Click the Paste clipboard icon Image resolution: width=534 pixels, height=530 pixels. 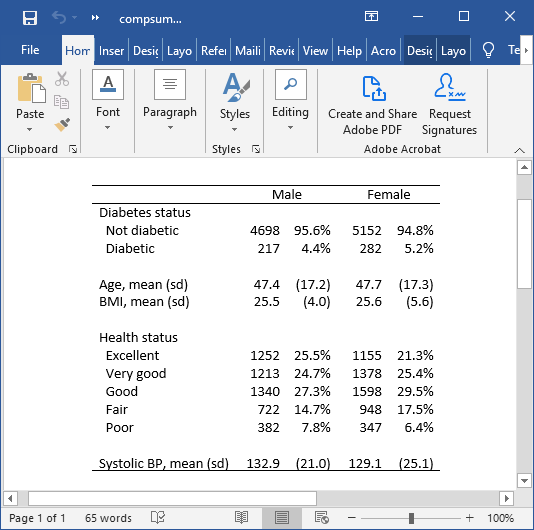tap(32, 88)
